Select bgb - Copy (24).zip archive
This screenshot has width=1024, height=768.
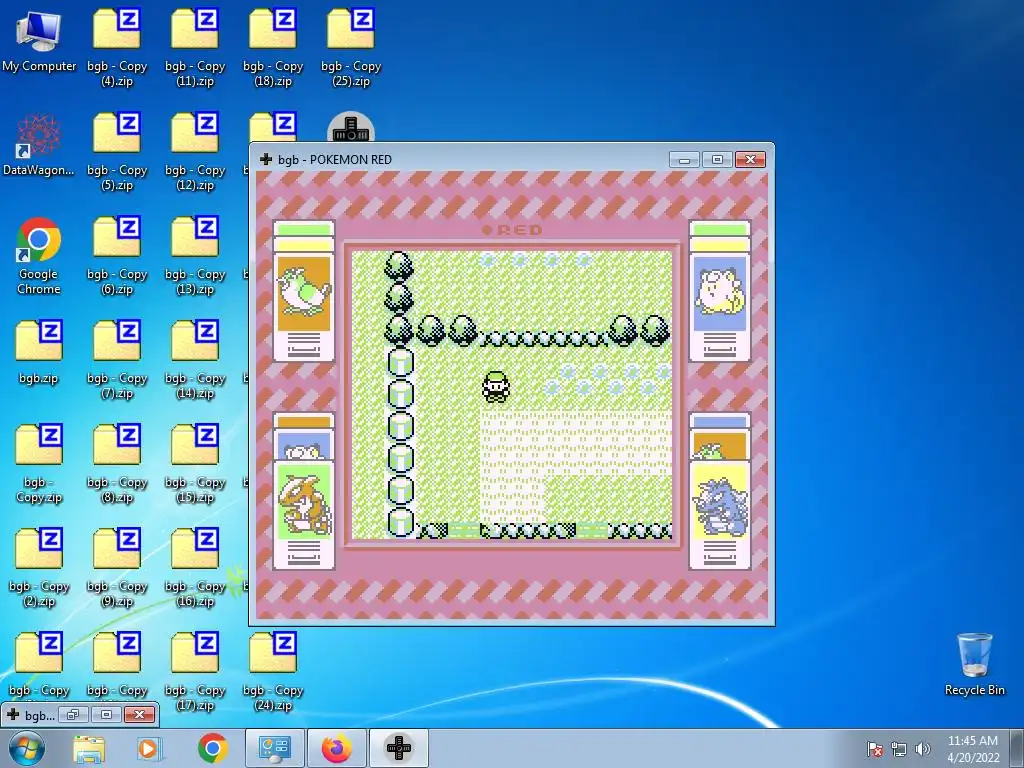[x=273, y=672]
